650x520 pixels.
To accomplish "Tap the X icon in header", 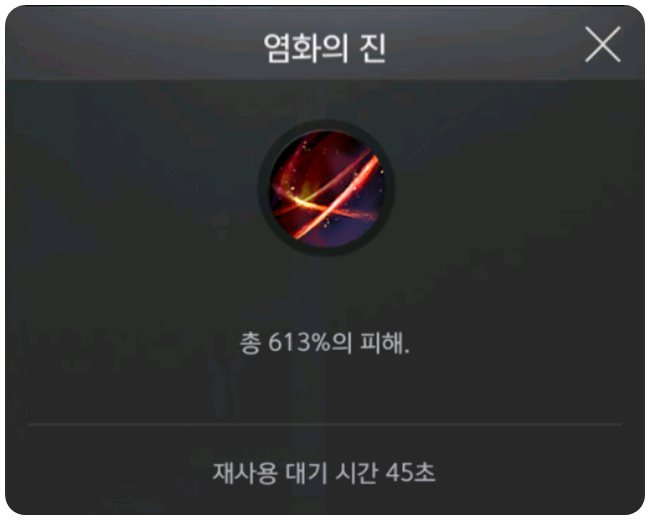I will click(x=602, y=44).
